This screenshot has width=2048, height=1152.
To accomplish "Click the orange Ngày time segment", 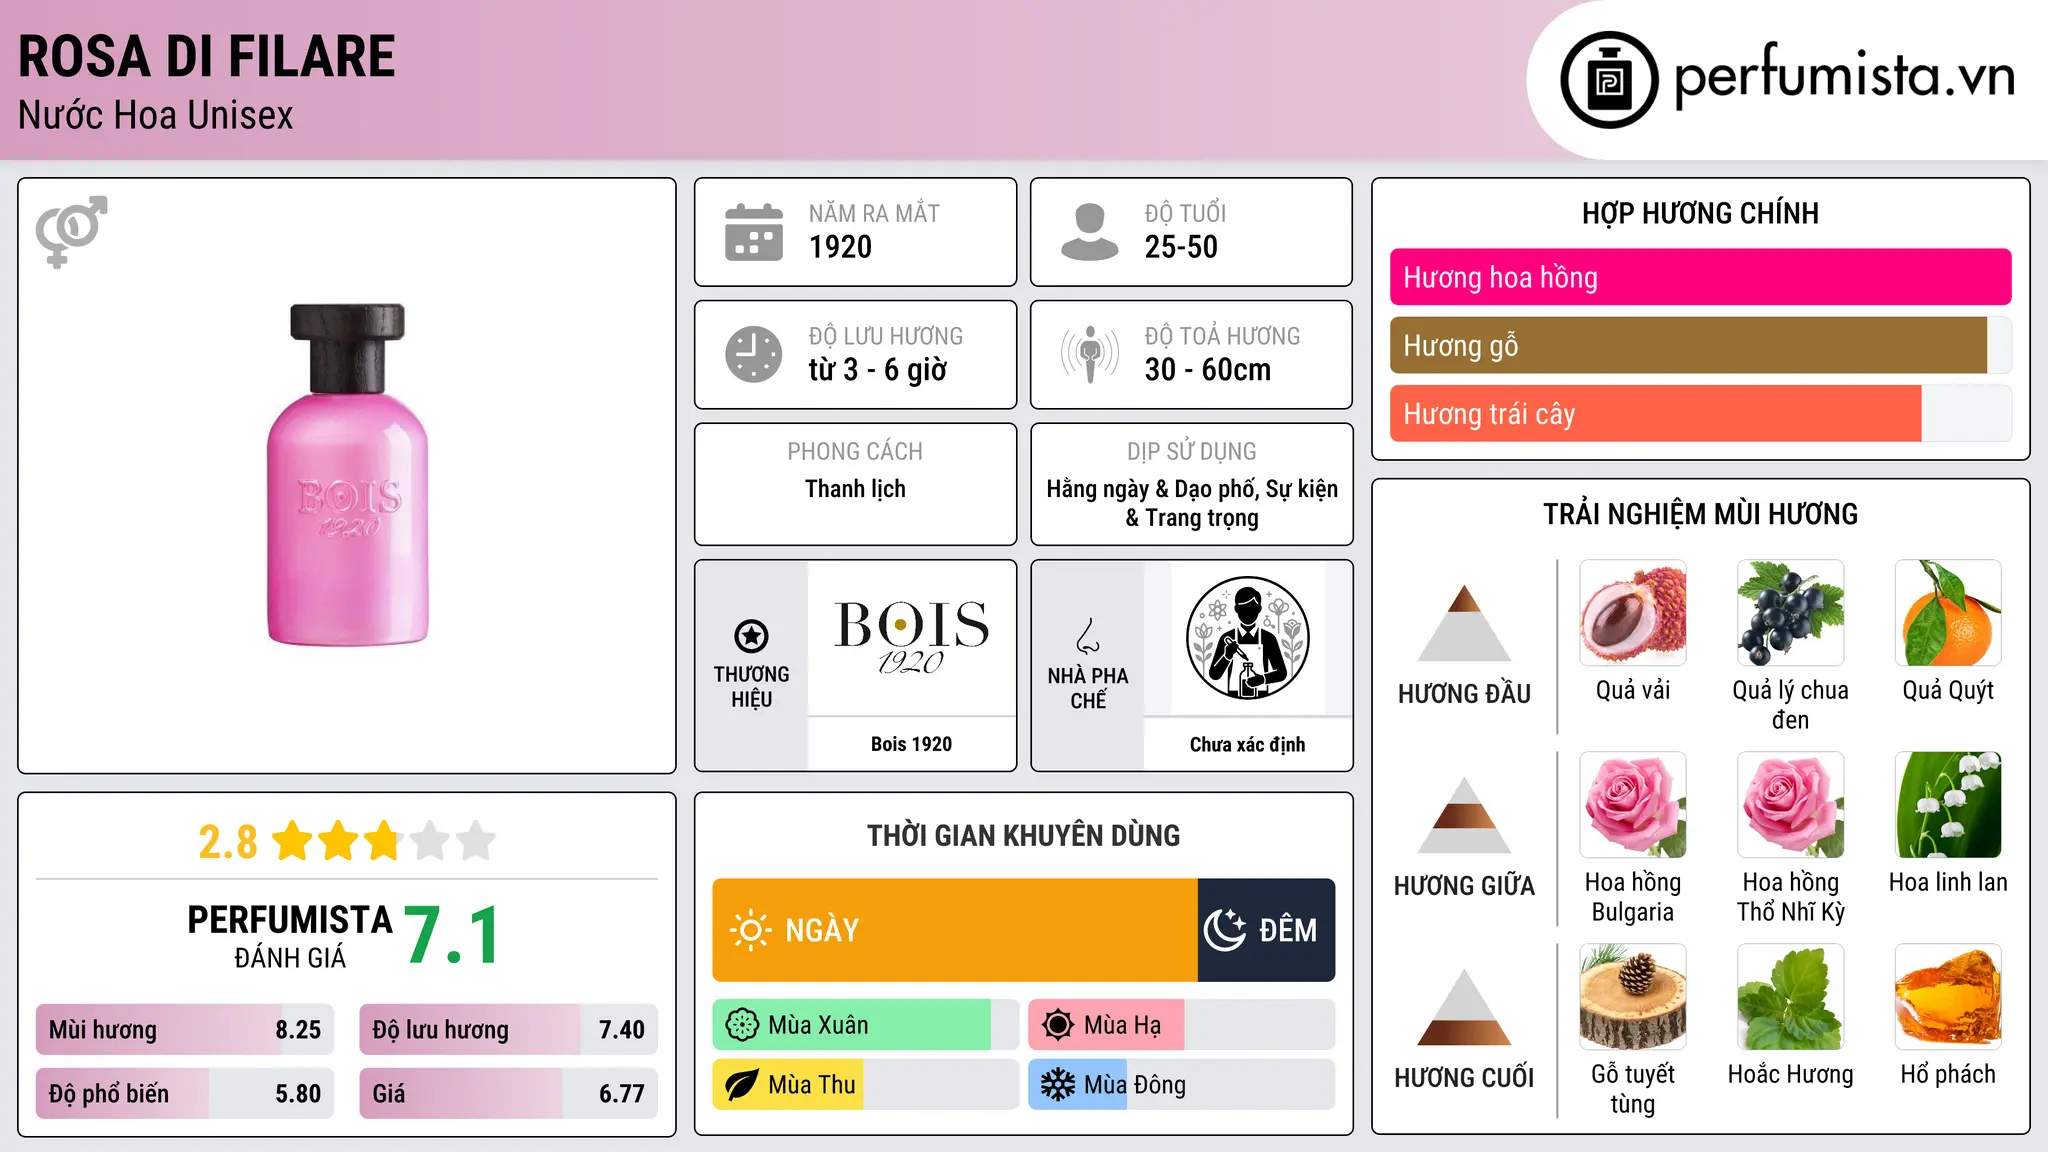I will [x=955, y=930].
